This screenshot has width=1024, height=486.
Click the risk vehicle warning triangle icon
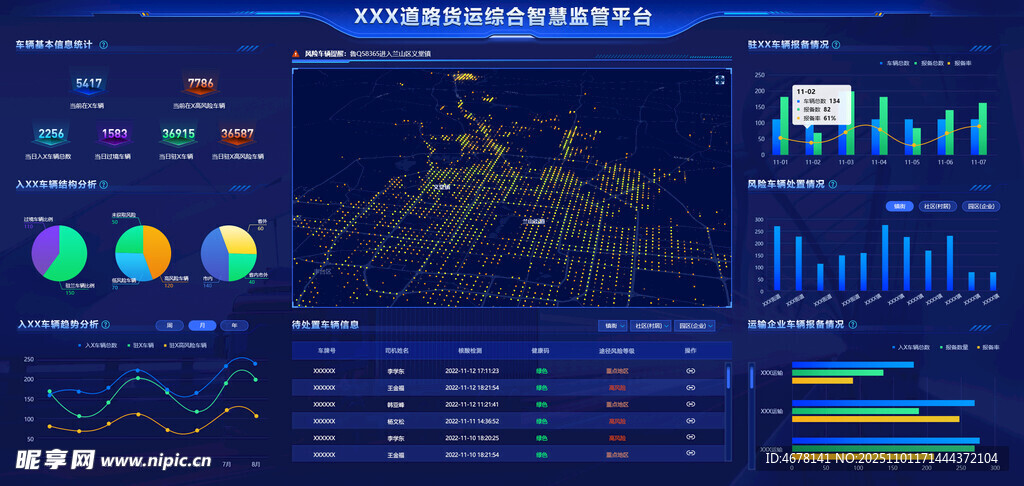coord(296,54)
